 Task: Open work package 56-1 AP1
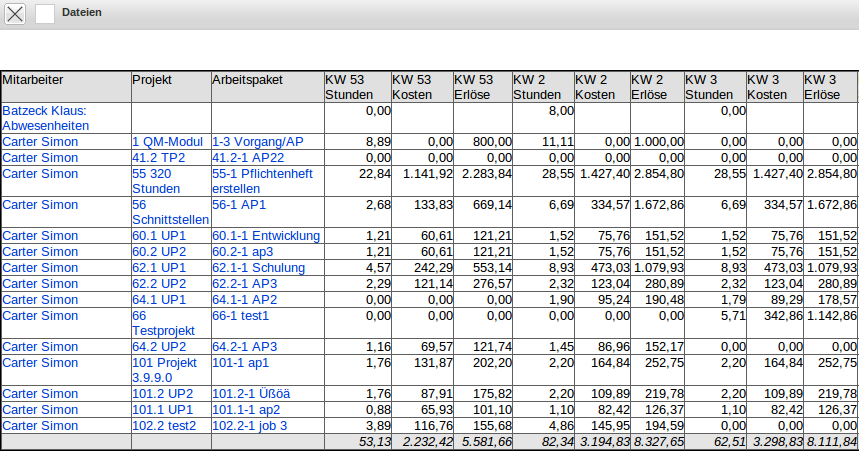(239, 204)
